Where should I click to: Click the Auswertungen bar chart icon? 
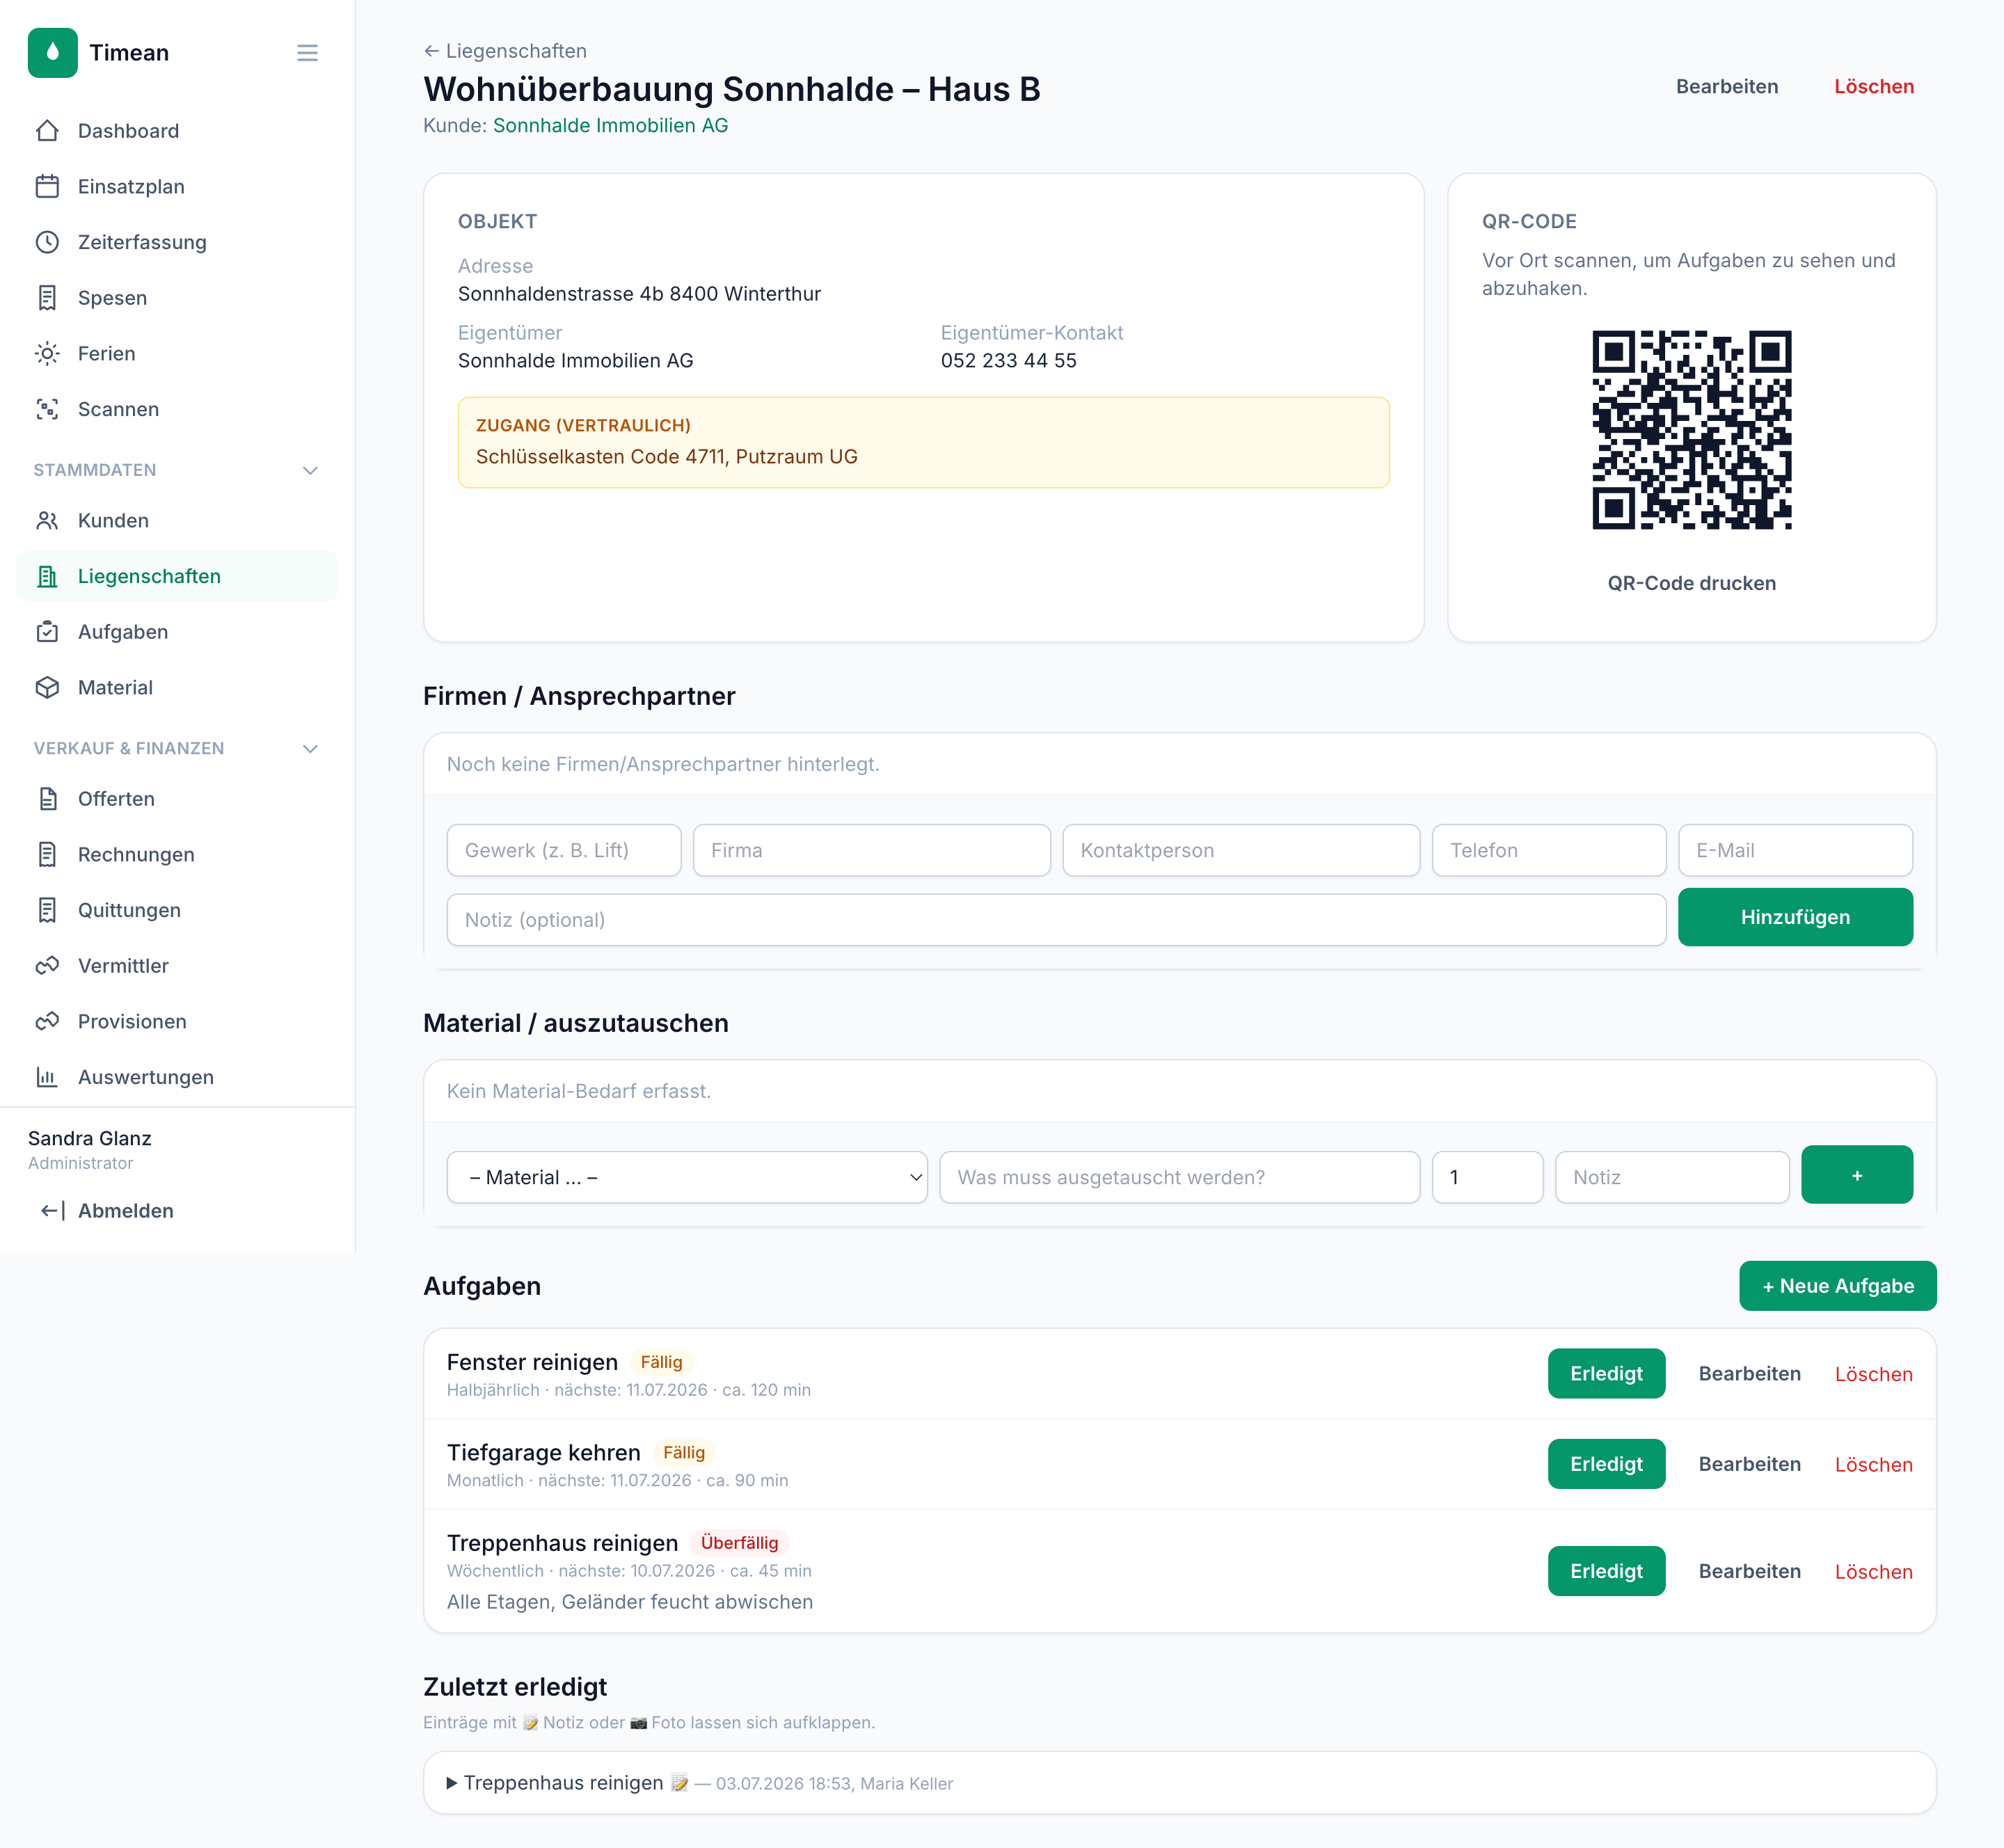click(47, 1077)
